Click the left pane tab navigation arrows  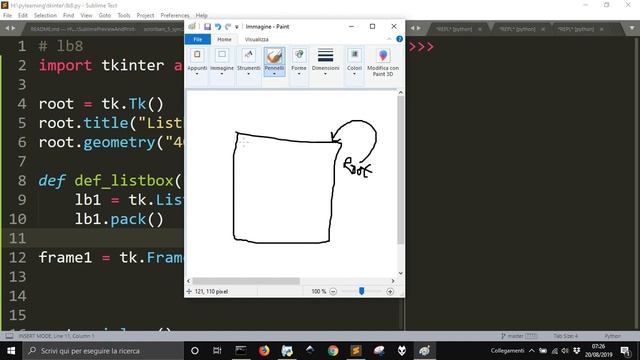coord(10,28)
